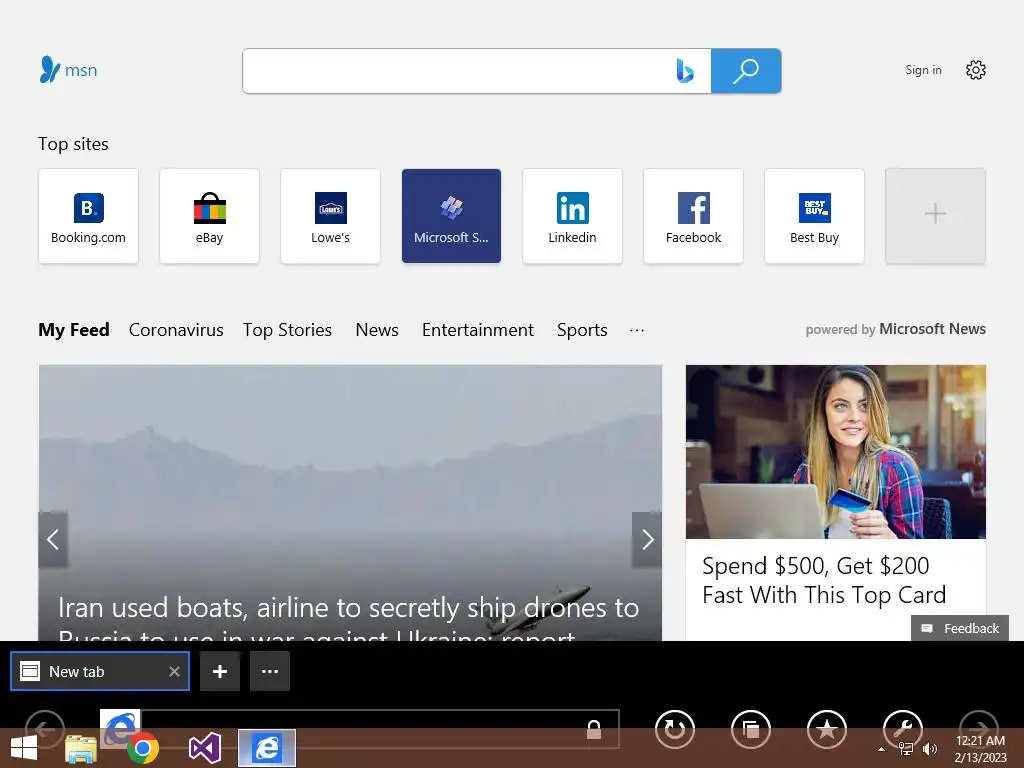
Task: Switch to the Sports tab
Action: [x=583, y=330]
